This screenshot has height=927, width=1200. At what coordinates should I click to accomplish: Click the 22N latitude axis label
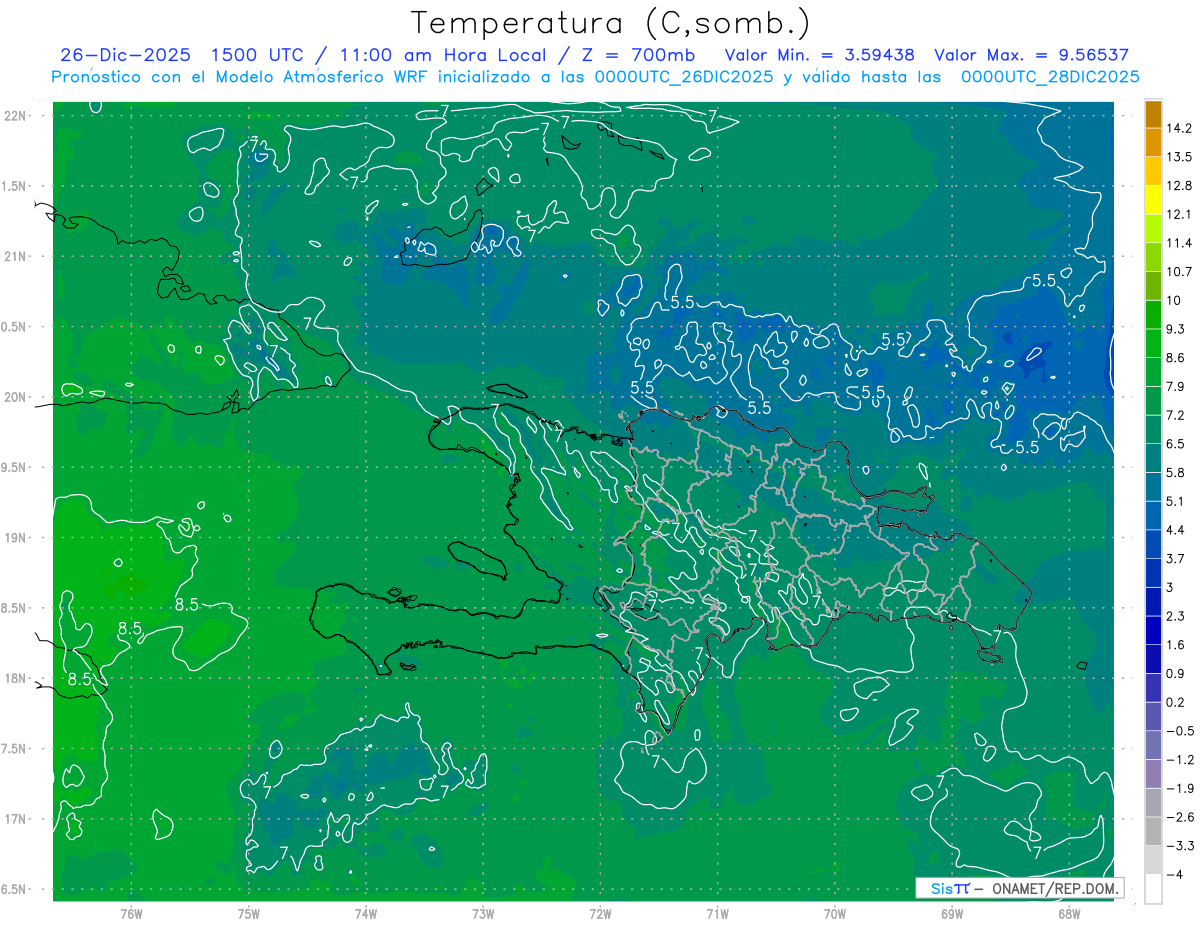[15, 116]
